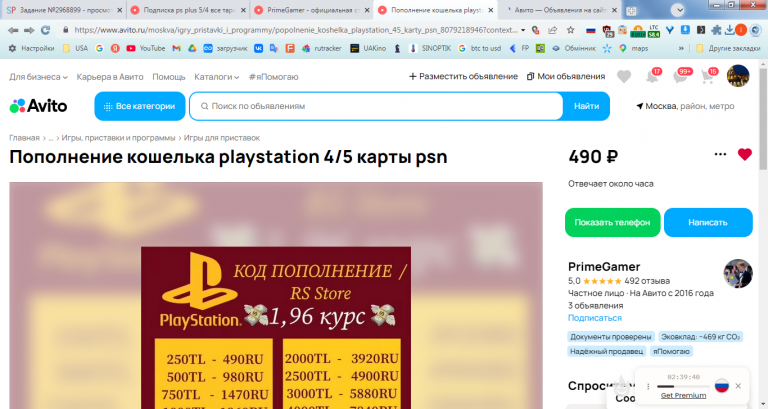The width and height of the screenshot is (768, 409).
Task: Switch to the Задание №2968899 tab
Action: pos(63,10)
